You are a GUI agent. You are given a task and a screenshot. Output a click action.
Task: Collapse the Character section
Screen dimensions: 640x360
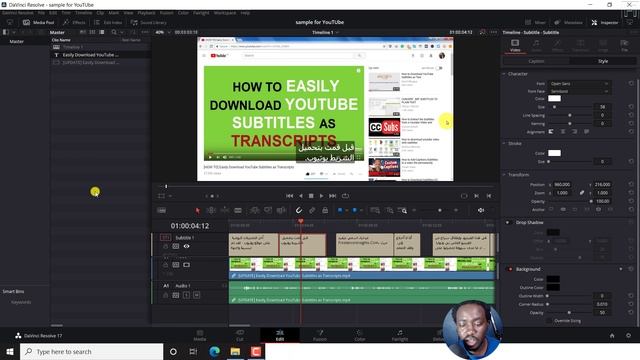tap(504, 74)
